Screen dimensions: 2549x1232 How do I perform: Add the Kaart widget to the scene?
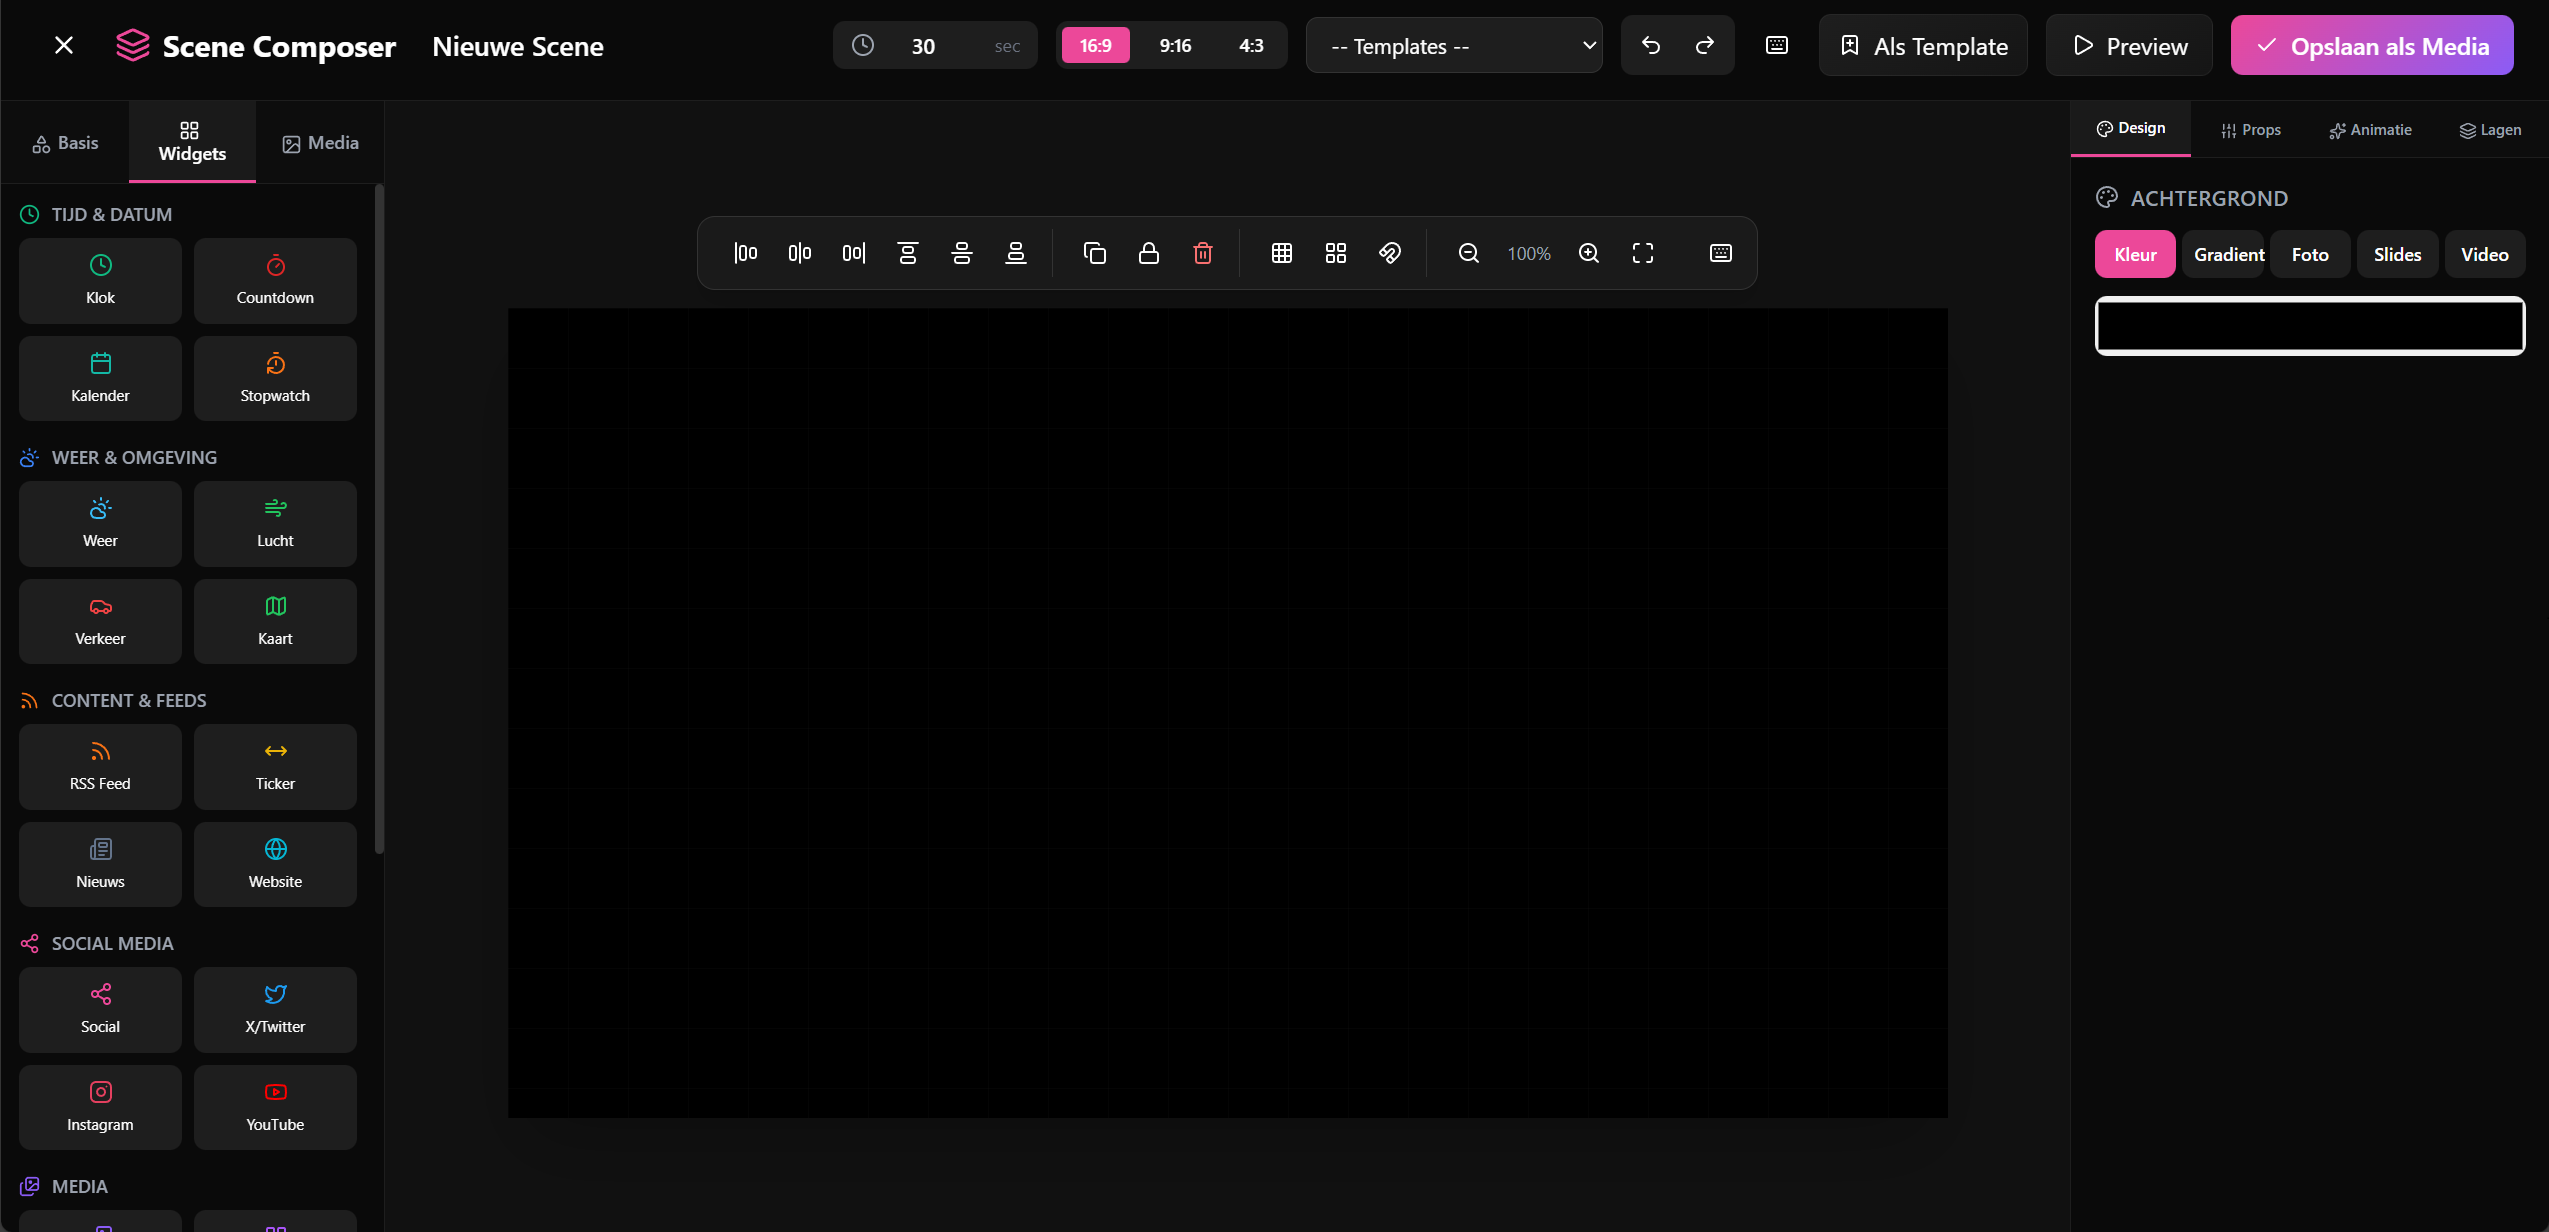275,620
